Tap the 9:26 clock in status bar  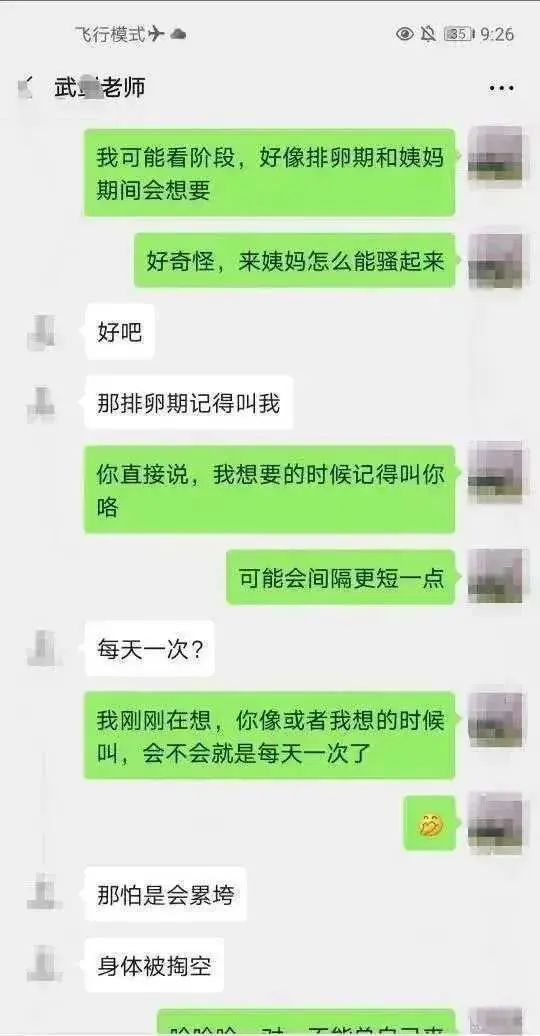[x=497, y=34]
